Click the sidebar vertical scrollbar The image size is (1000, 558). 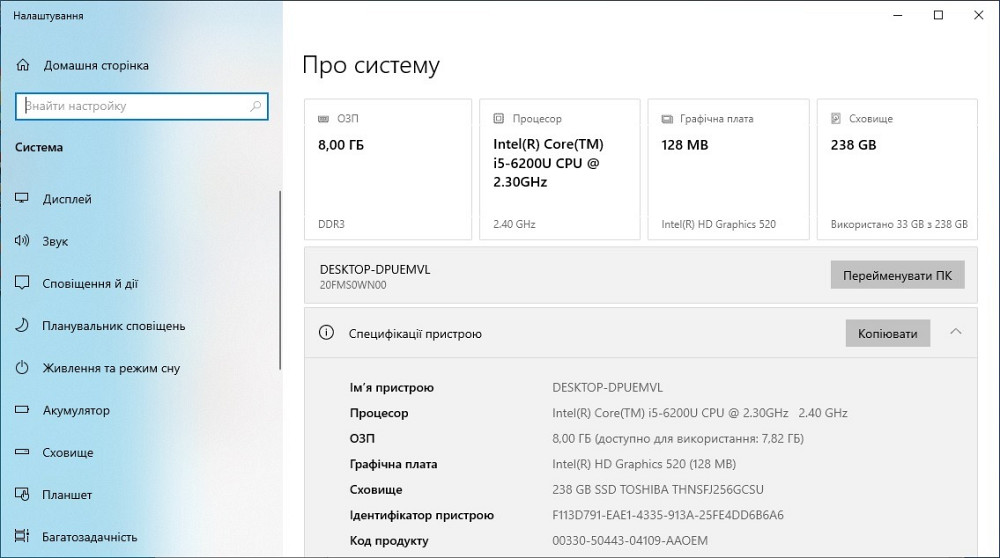click(280, 281)
